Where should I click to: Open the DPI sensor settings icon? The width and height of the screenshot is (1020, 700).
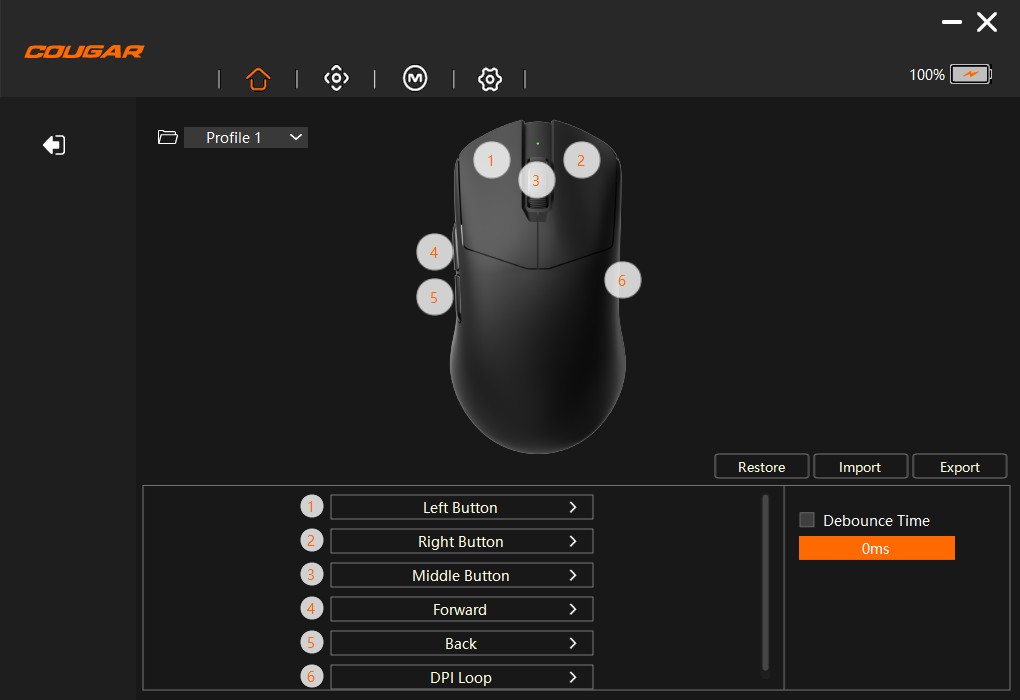point(337,79)
